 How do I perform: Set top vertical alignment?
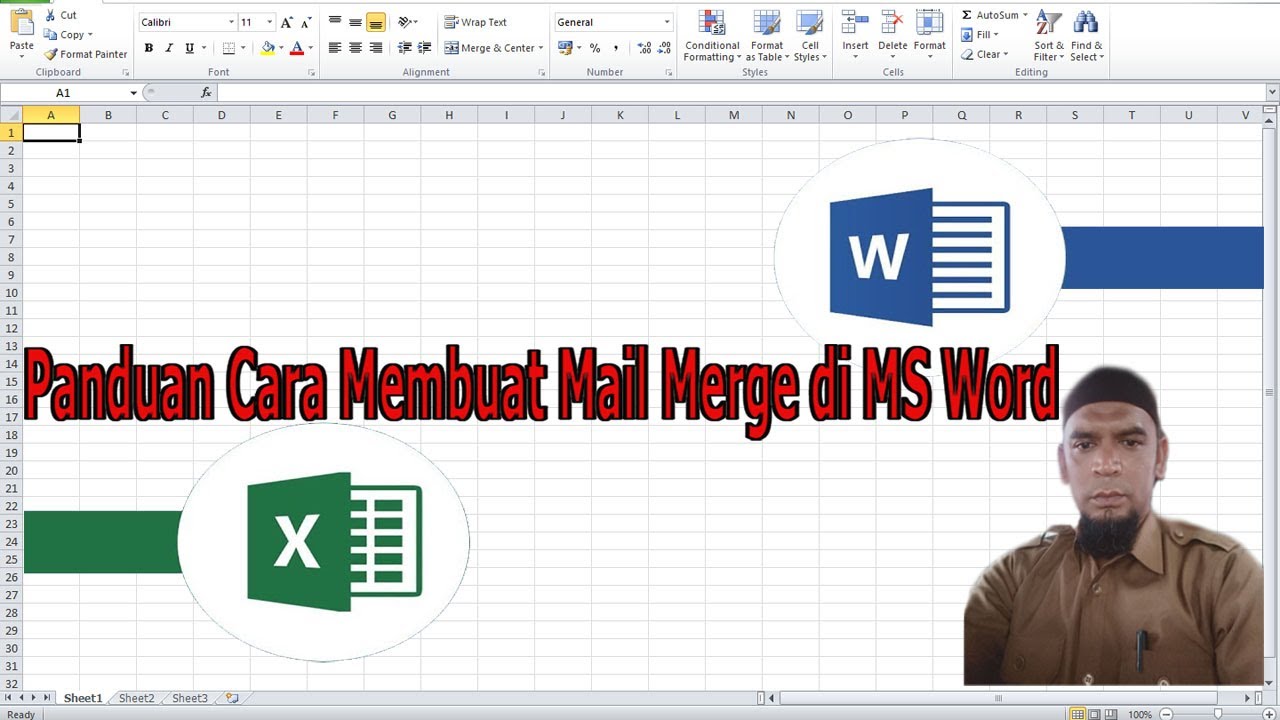point(335,22)
